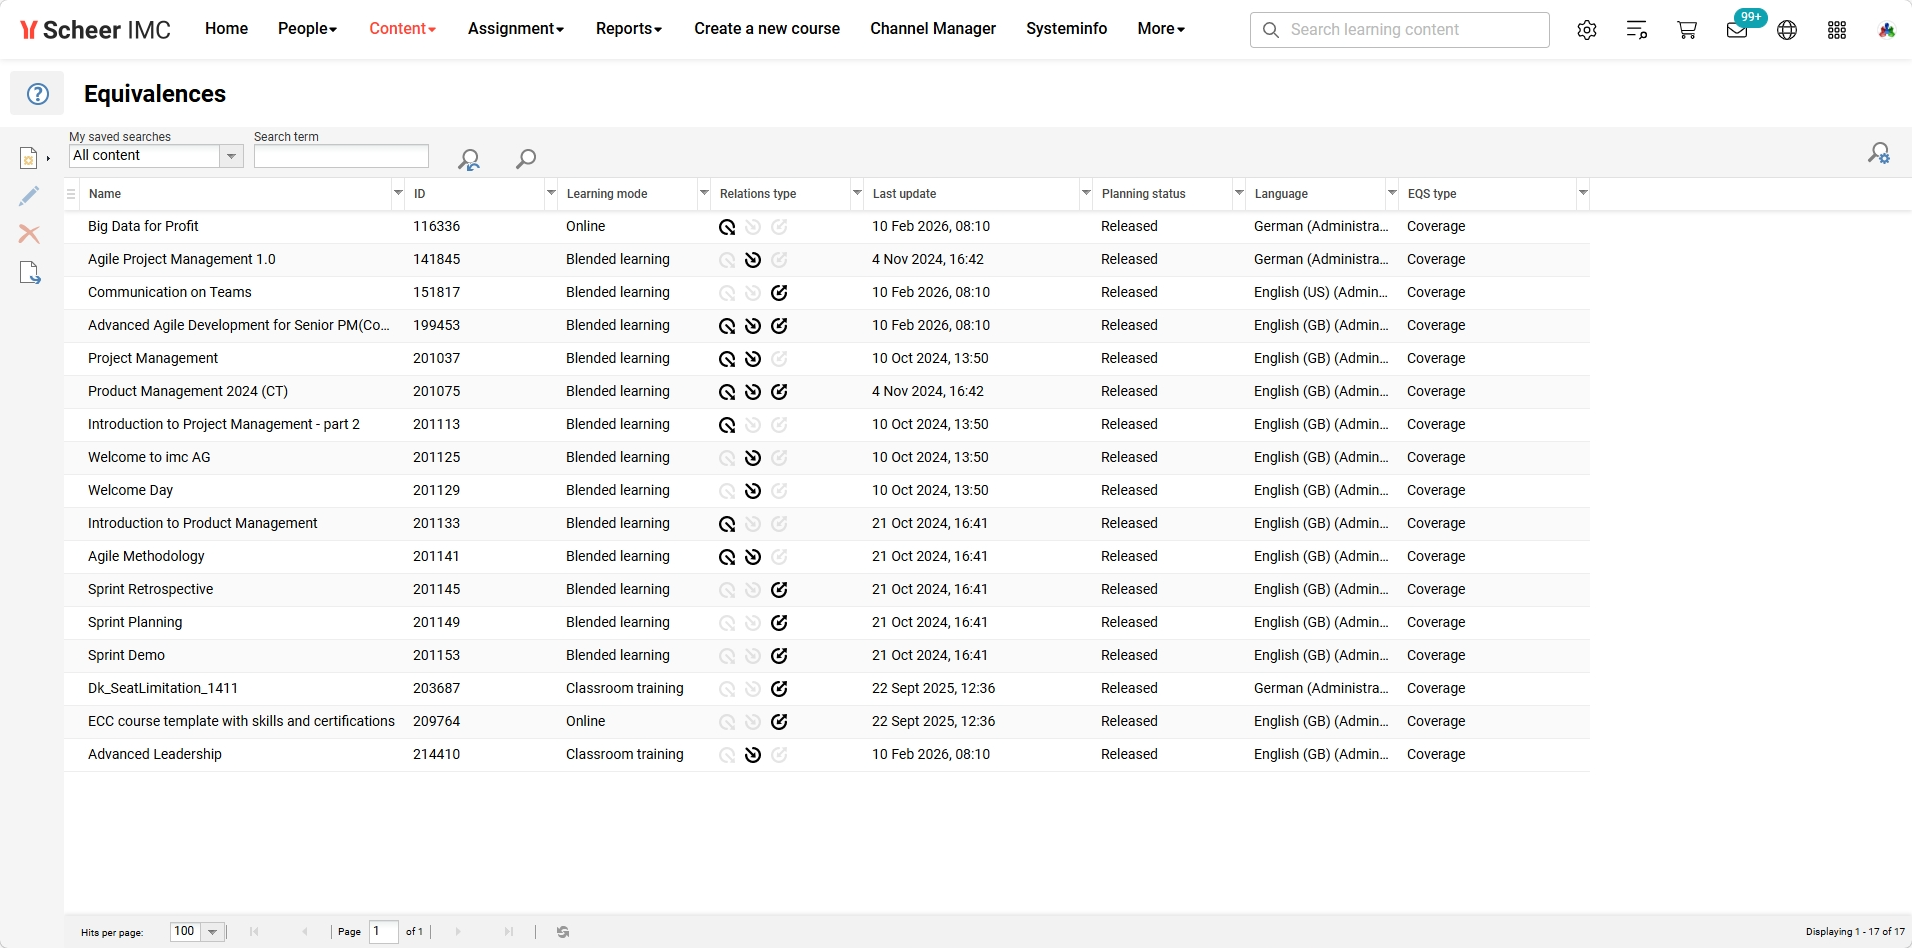Screen dimensions: 1912x948
Task: Click the first relation icon for Big Data for Profit
Action: 727,227
